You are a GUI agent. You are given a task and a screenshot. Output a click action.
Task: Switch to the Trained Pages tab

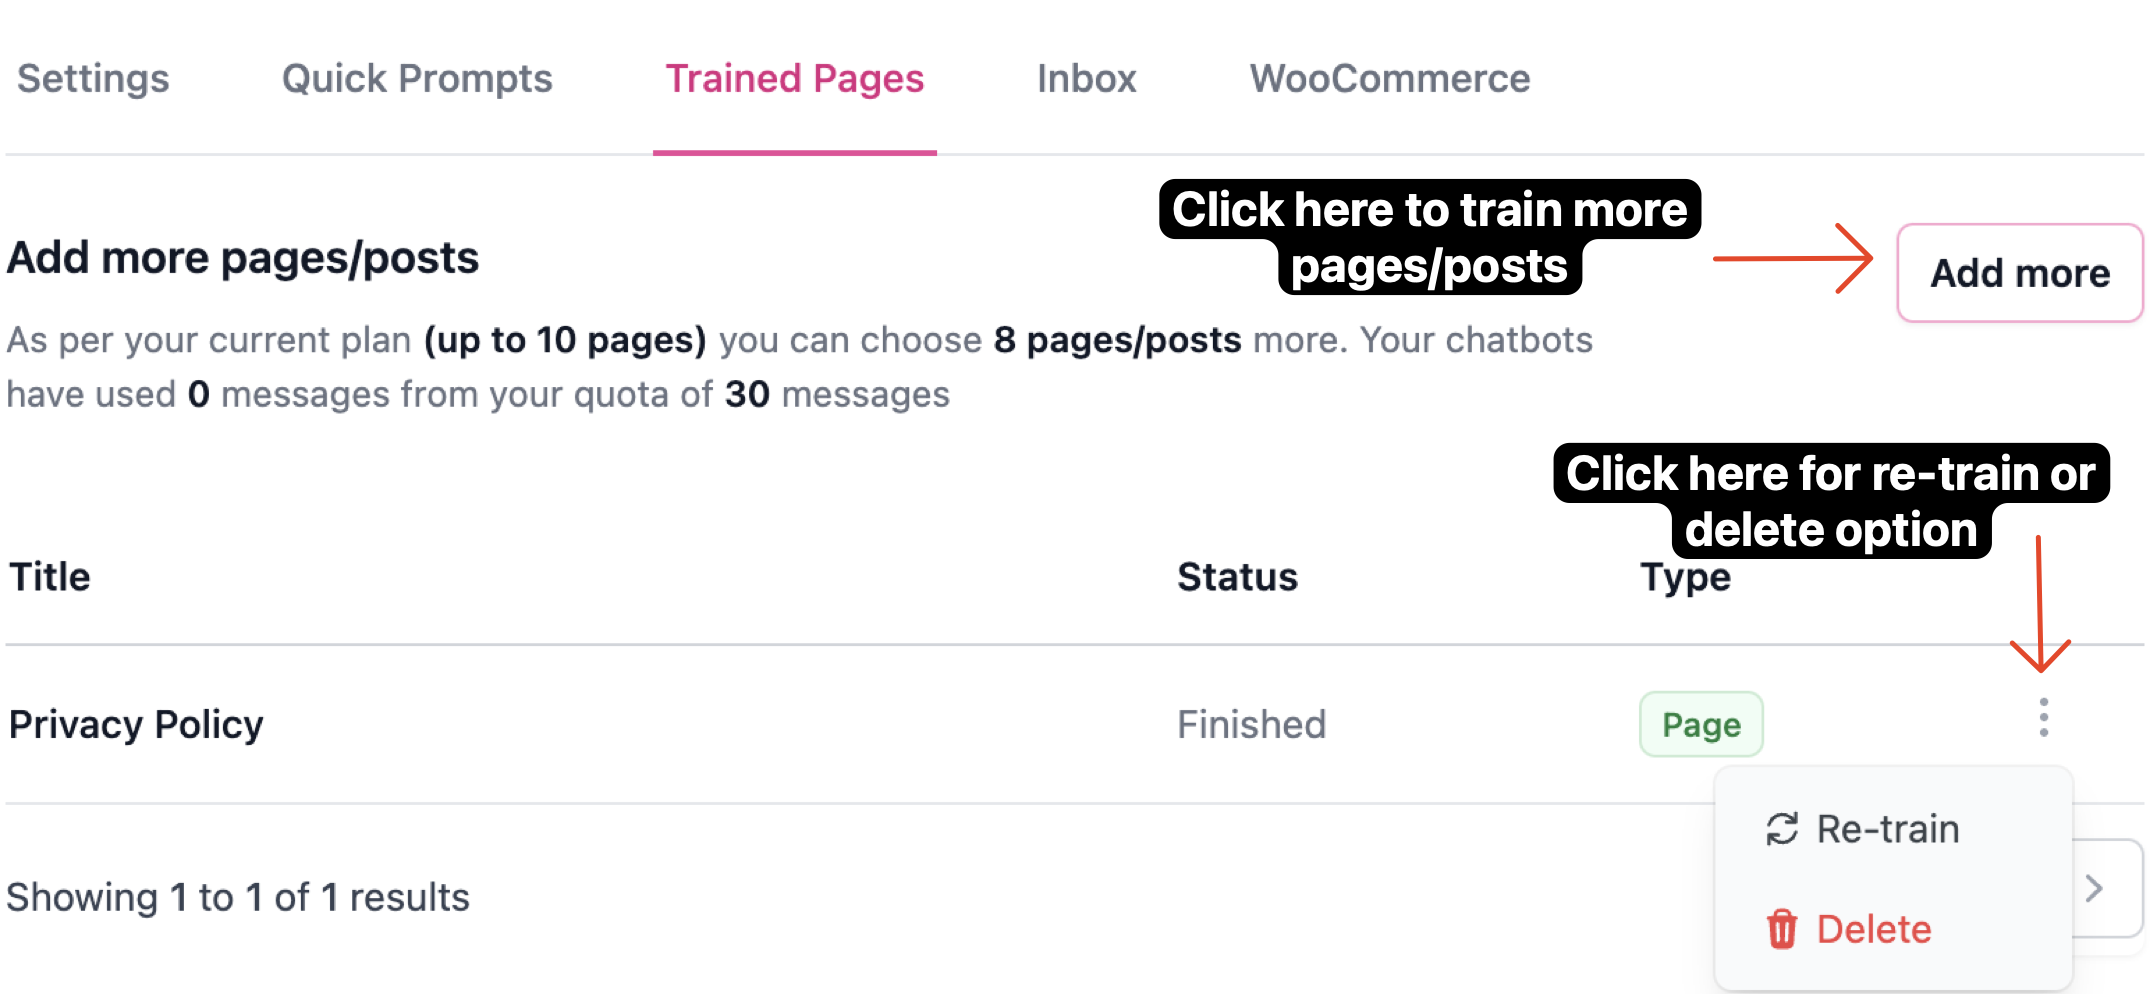[795, 78]
